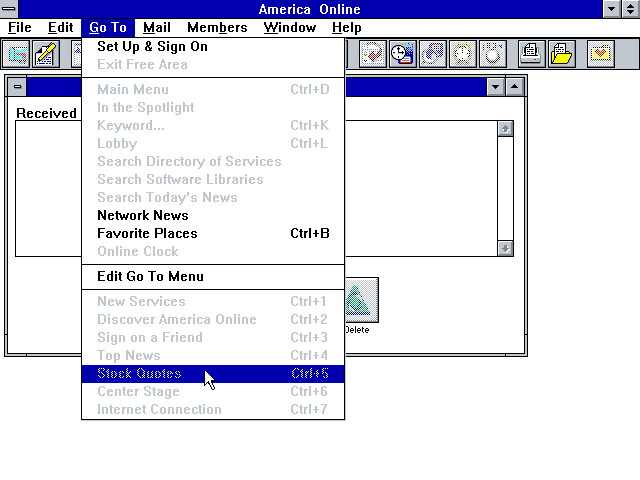Choose Center Stage entry
The height and width of the screenshot is (480, 640).
(213, 391)
